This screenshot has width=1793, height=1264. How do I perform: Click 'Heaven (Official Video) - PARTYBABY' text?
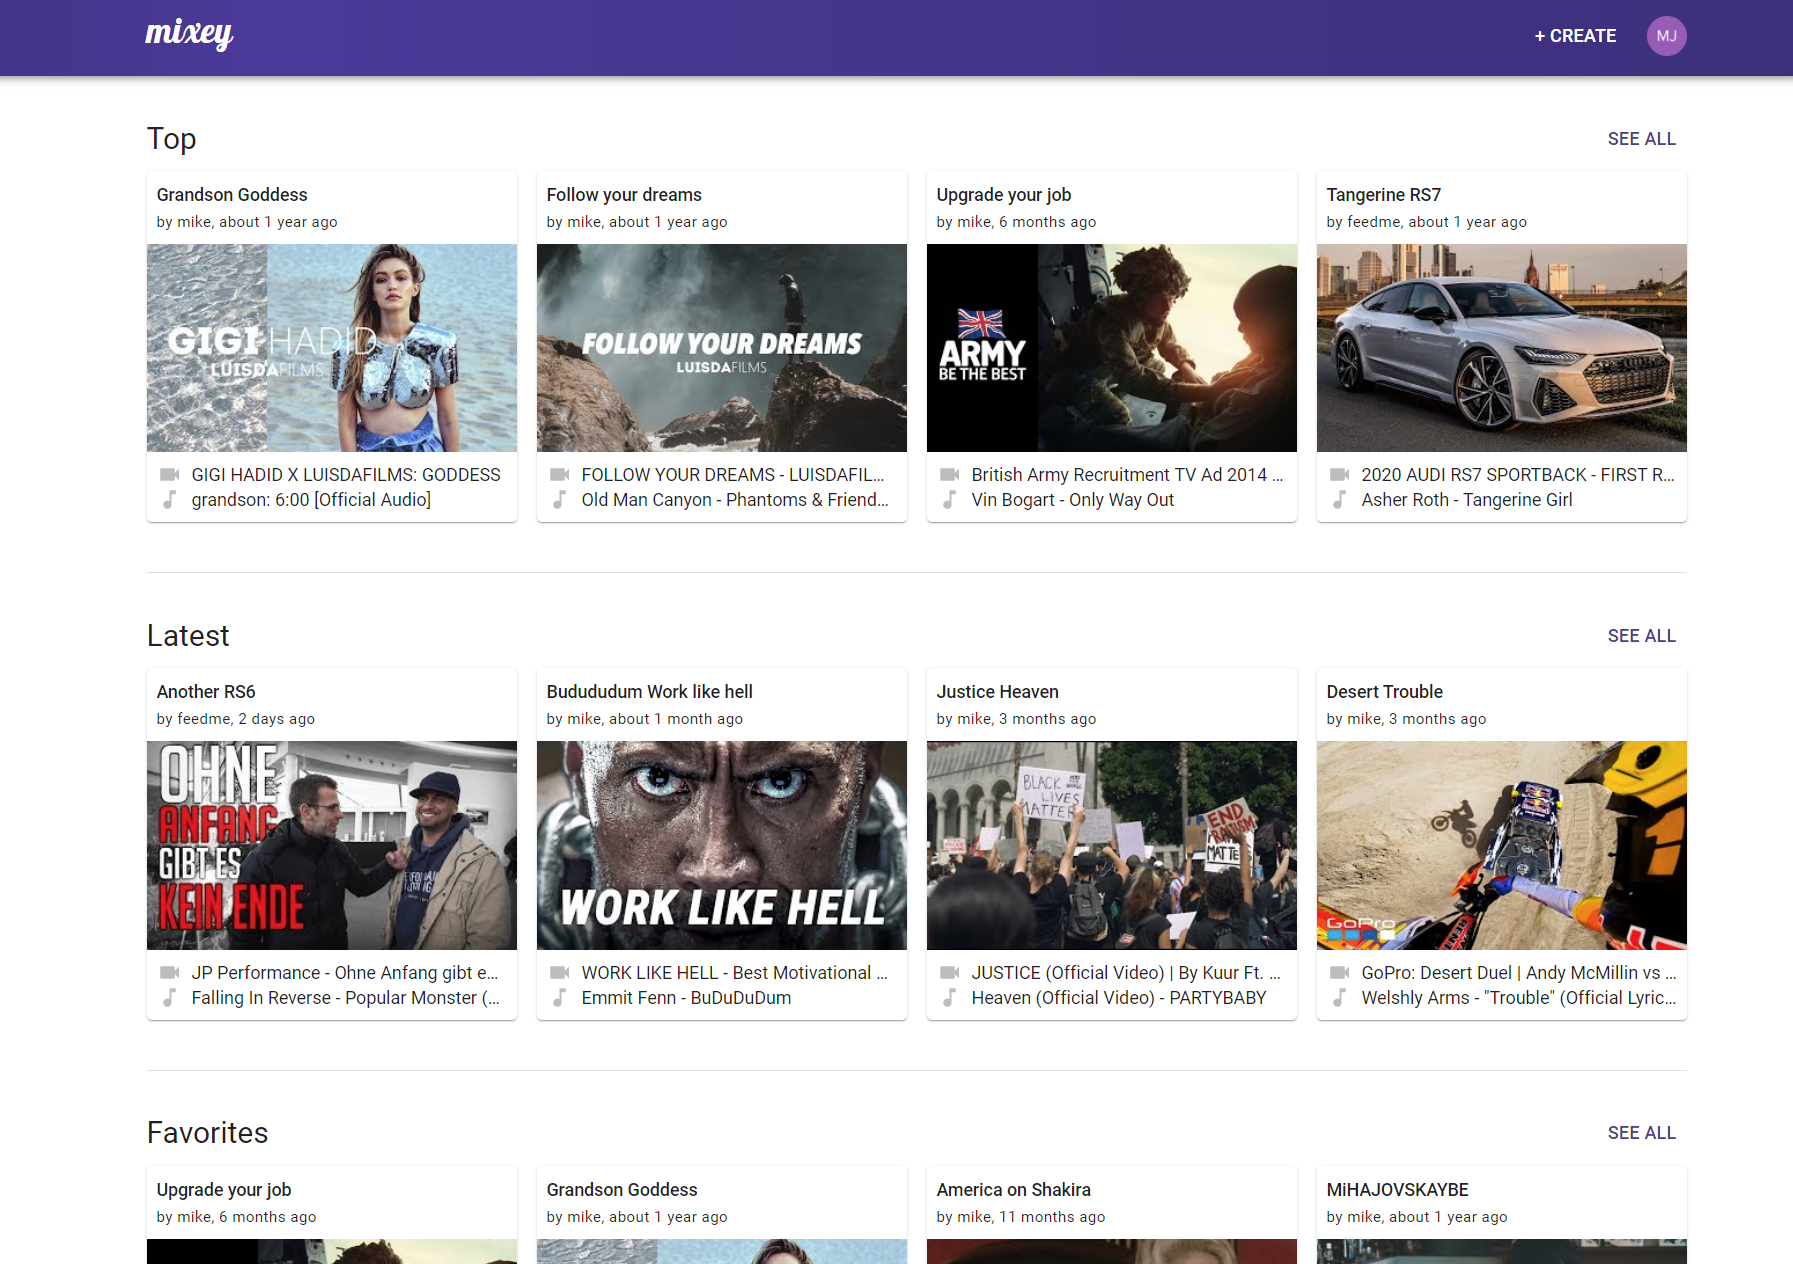(x=1119, y=998)
